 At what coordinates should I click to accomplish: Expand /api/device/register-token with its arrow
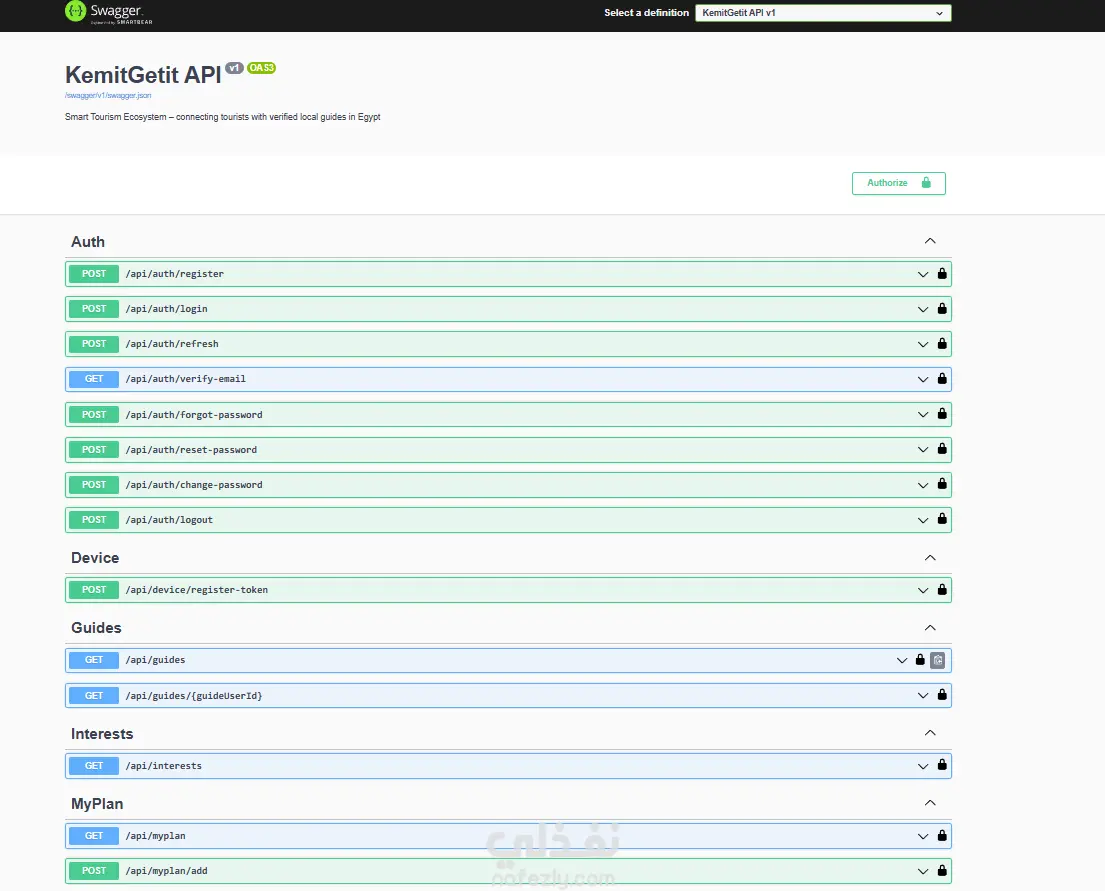pos(923,590)
